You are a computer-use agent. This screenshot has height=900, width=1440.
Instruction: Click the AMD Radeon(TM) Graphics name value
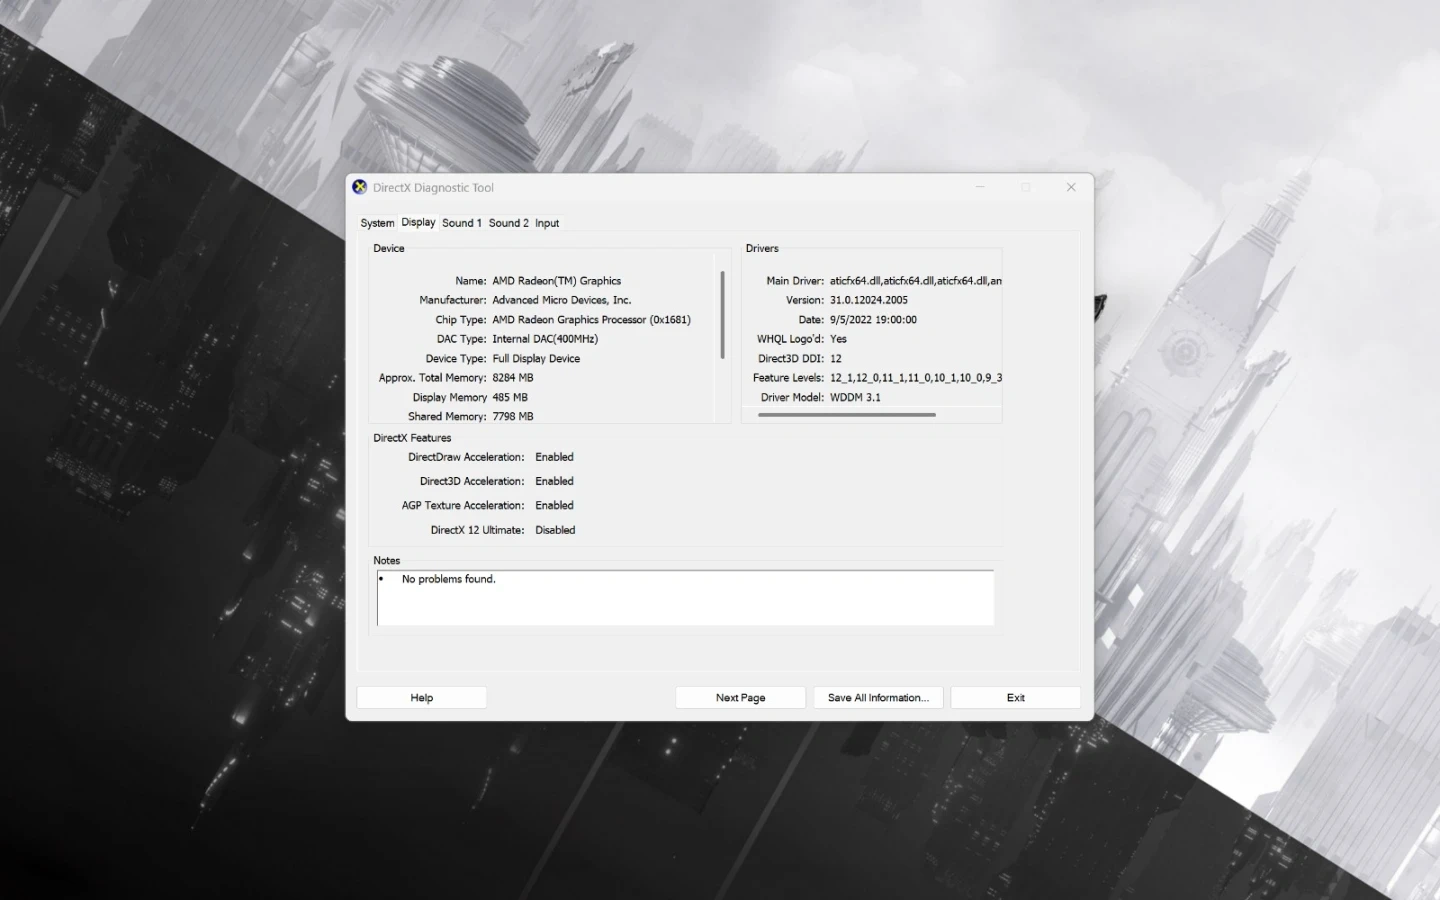point(556,281)
